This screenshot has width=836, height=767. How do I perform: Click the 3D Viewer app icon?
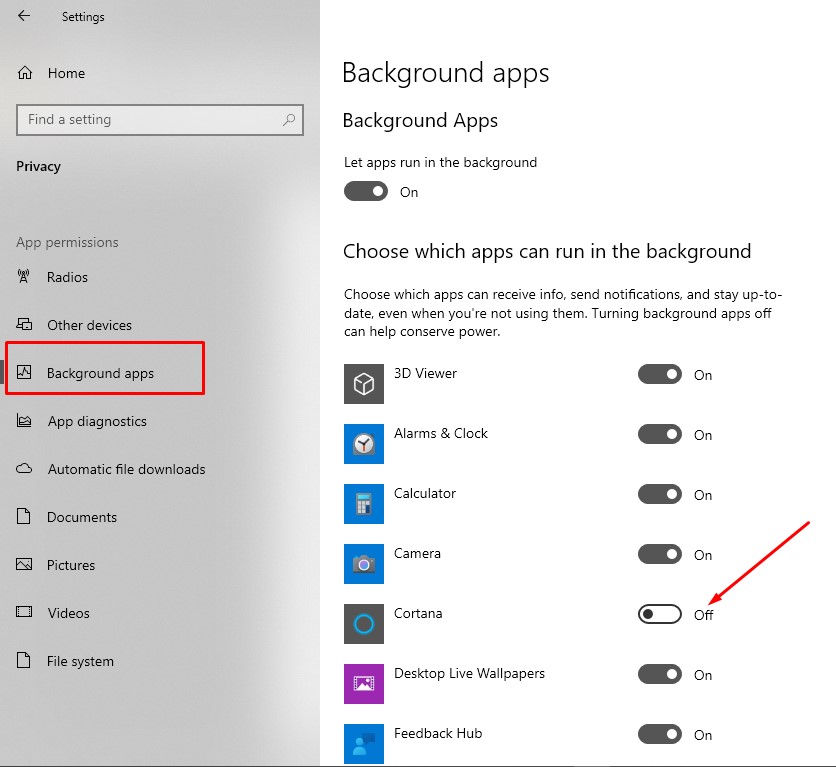[x=364, y=384]
